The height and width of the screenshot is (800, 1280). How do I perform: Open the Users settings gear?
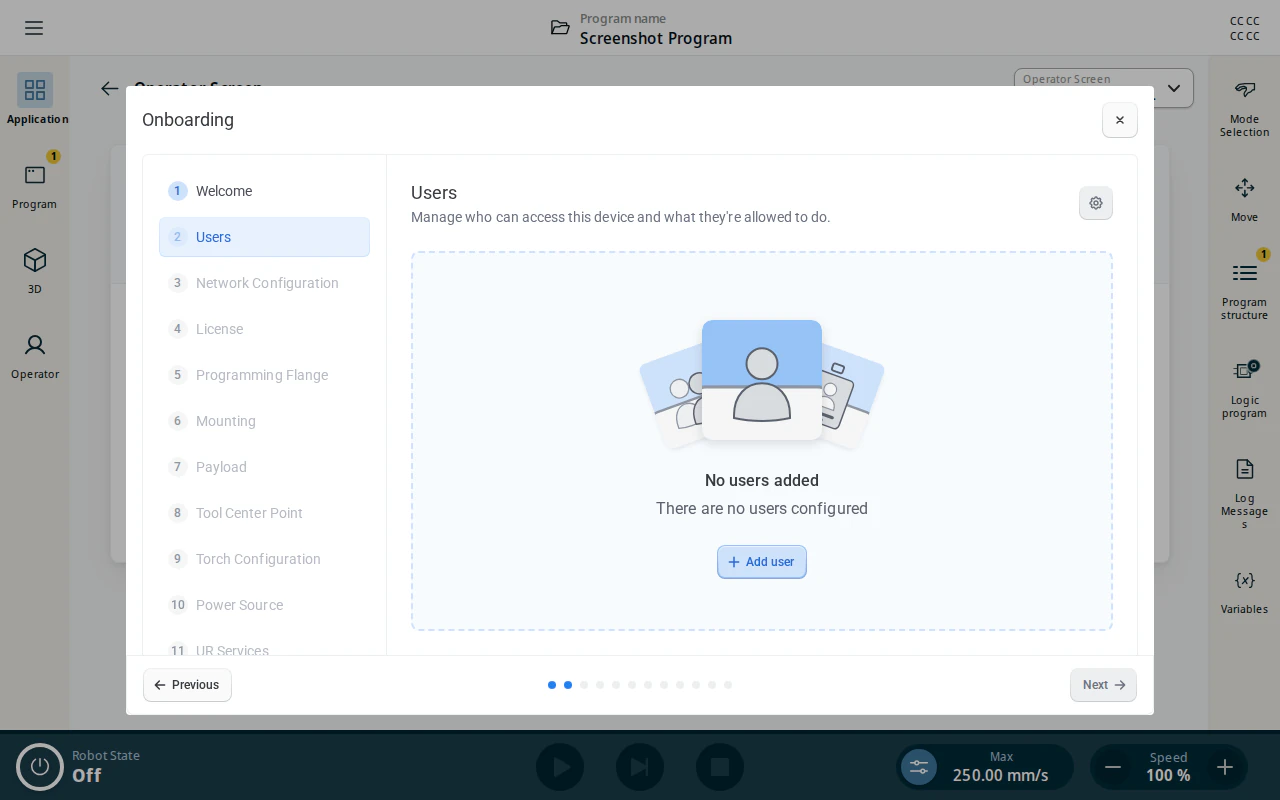pyautogui.click(x=1096, y=203)
